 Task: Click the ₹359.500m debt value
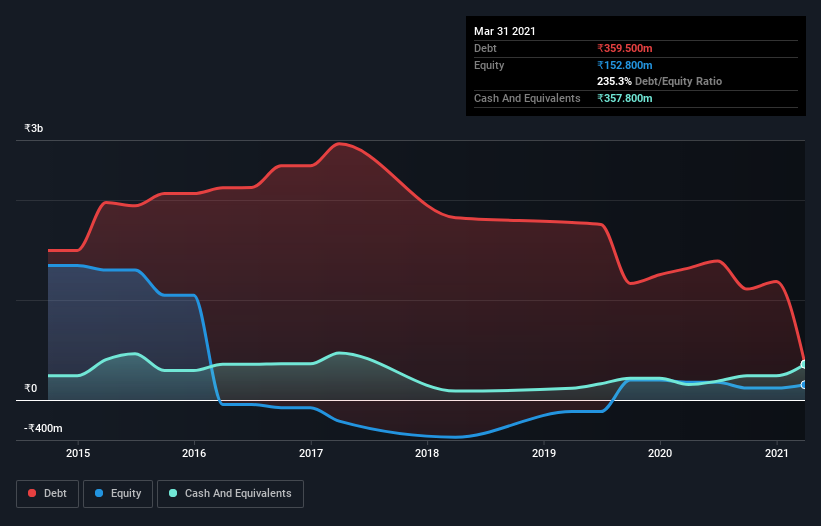coord(625,48)
